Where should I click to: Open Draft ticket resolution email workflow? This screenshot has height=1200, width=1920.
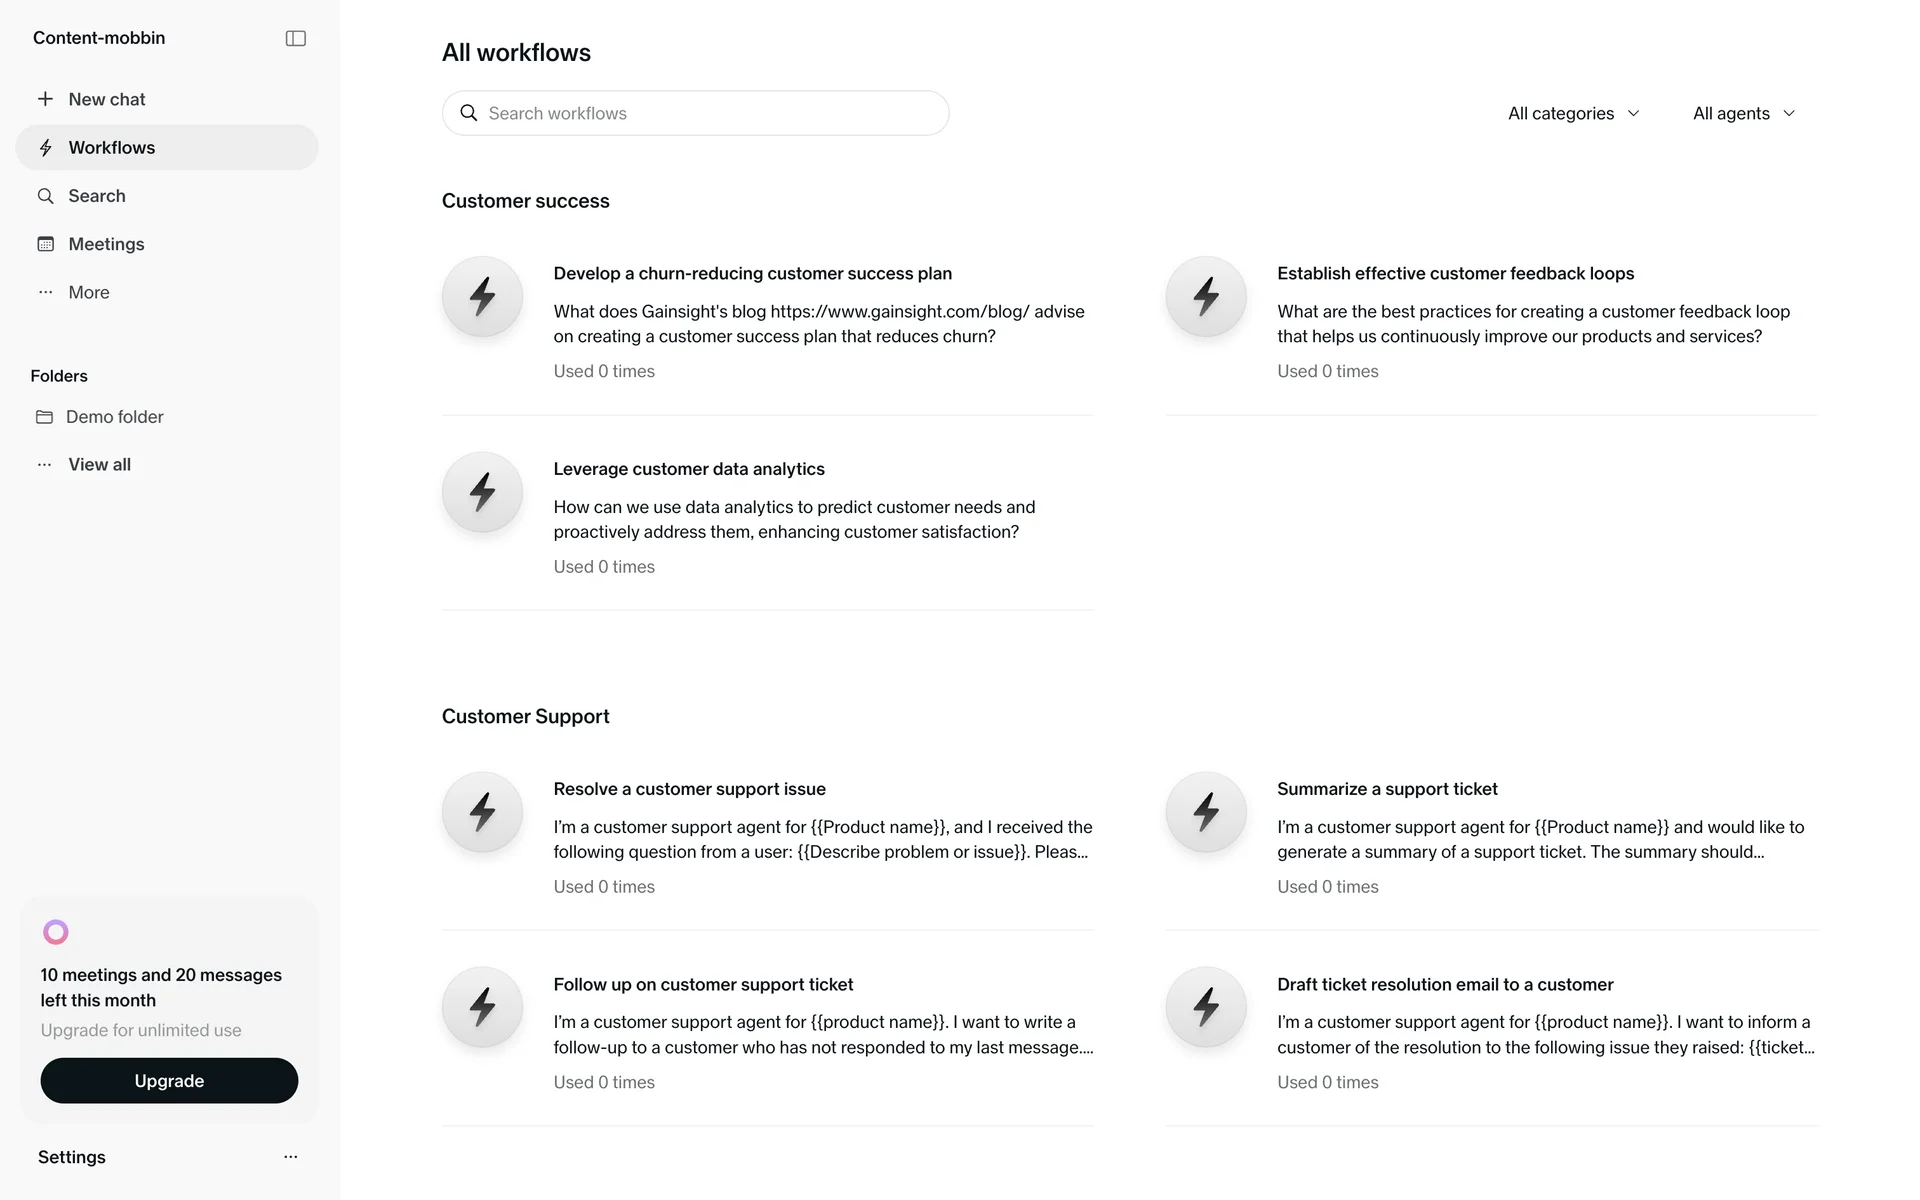(1445, 985)
